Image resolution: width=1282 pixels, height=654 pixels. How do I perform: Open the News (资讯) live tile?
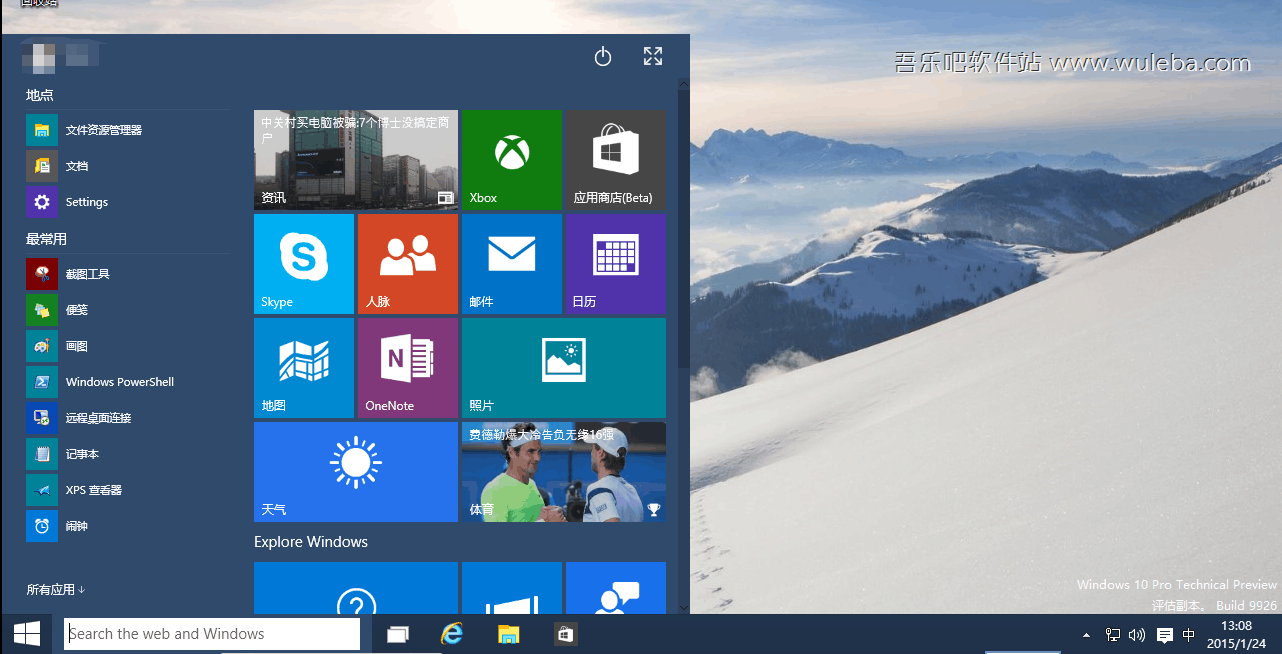pyautogui.click(x=356, y=160)
